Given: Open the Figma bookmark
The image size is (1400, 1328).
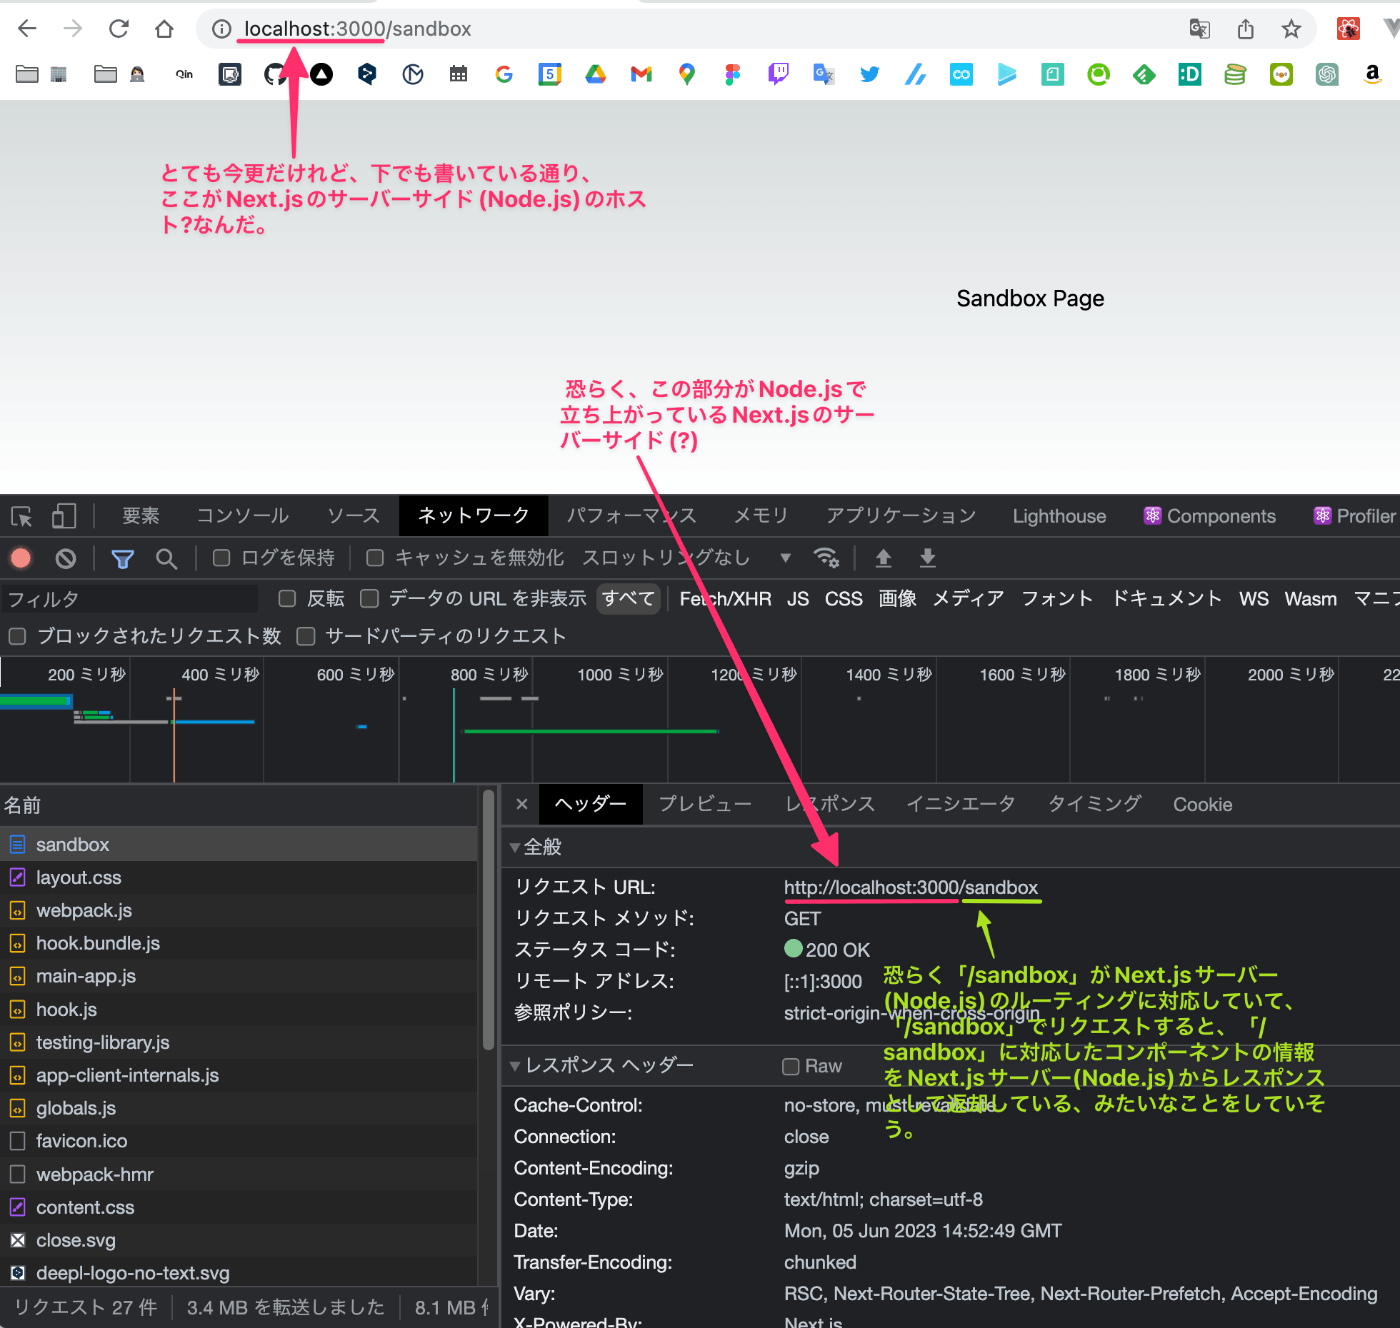Looking at the screenshot, I should click(733, 74).
